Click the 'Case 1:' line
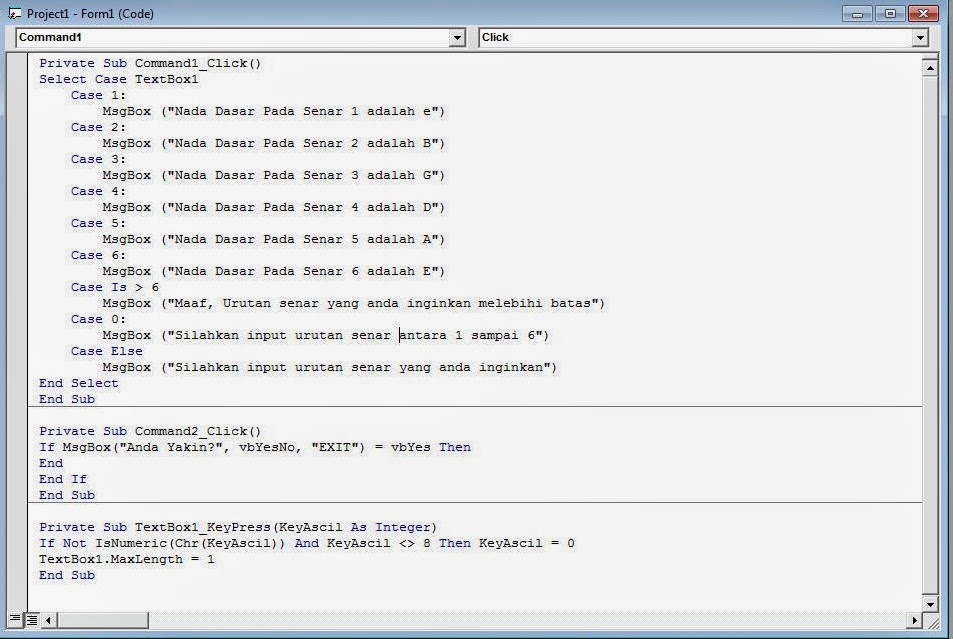 click(x=98, y=95)
